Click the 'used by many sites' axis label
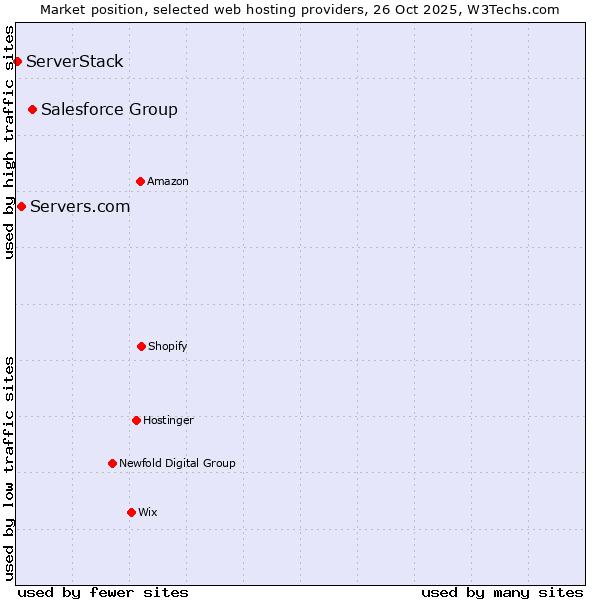The image size is (600, 600). 502,592
